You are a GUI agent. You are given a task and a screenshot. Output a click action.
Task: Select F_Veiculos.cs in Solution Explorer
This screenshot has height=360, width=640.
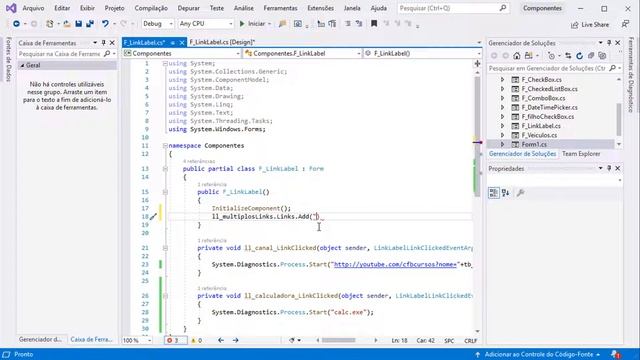coord(539,135)
